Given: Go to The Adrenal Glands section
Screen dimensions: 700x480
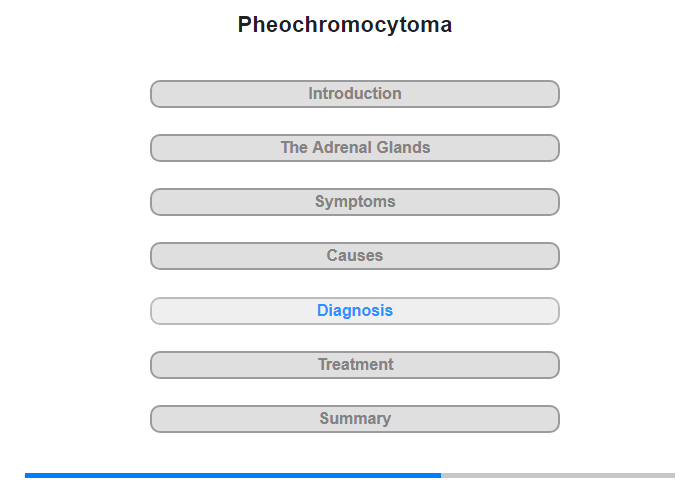Looking at the screenshot, I should coord(355,148).
